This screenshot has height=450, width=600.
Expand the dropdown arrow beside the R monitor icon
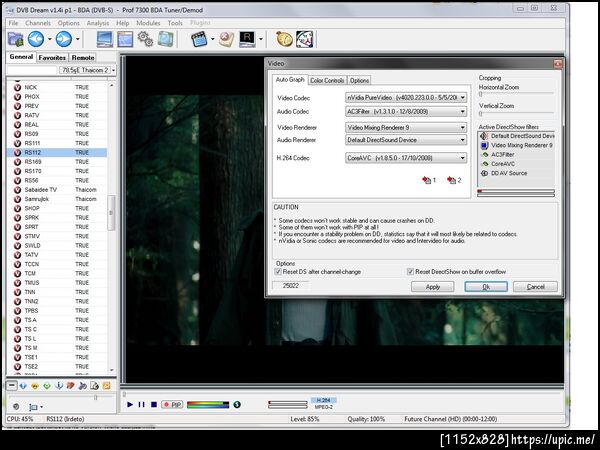tap(261, 39)
